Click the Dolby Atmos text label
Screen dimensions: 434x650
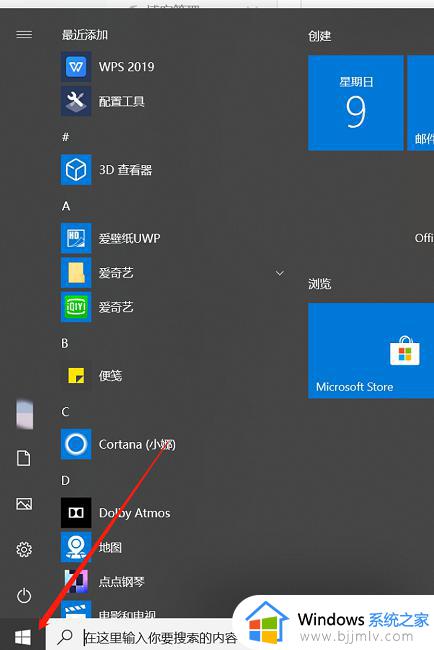tap(135, 513)
